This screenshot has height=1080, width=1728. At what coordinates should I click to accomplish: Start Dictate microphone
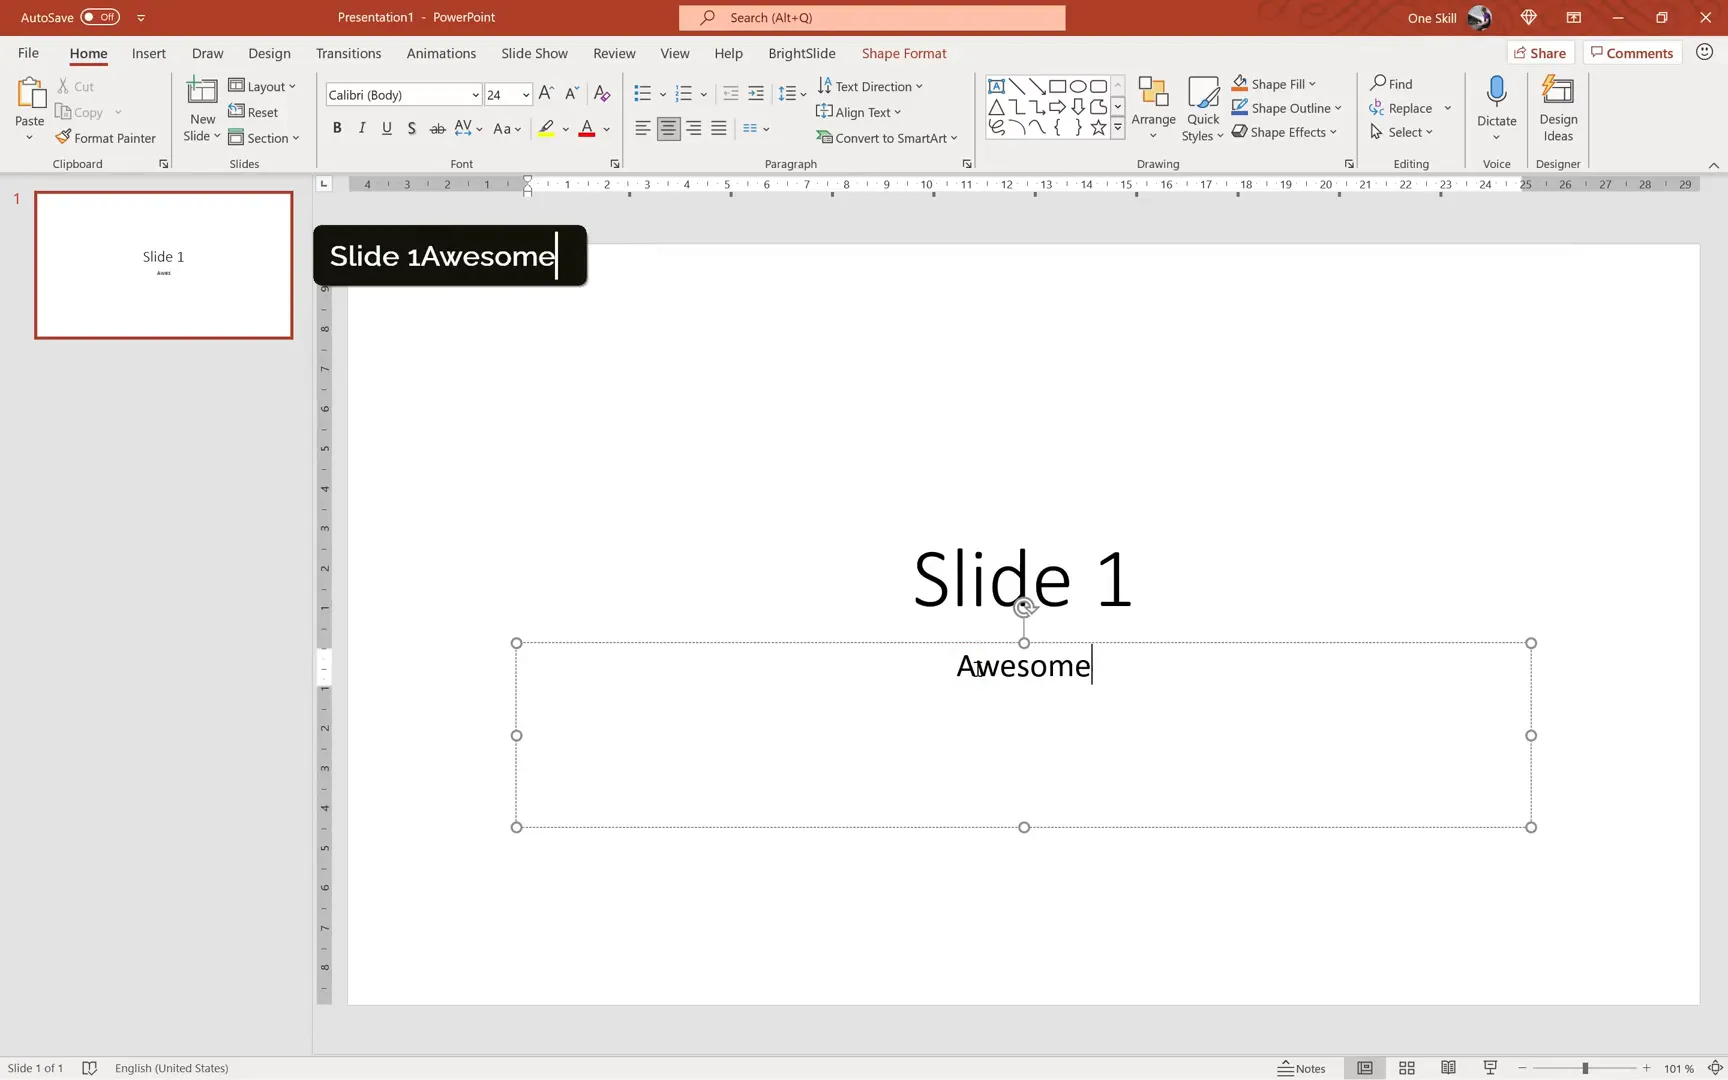(x=1497, y=94)
